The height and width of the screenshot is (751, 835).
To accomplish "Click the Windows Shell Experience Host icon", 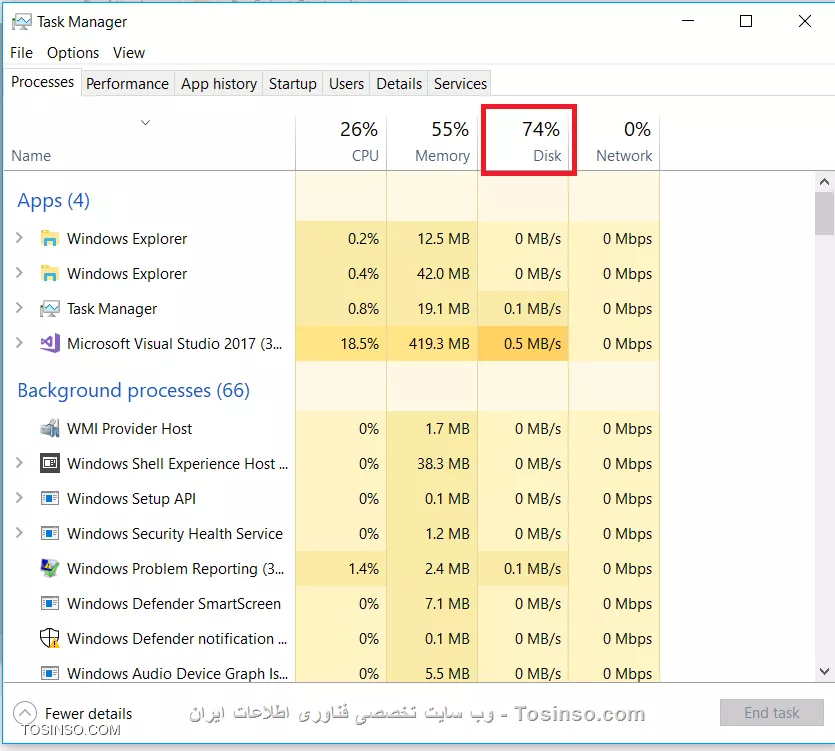I will point(50,463).
